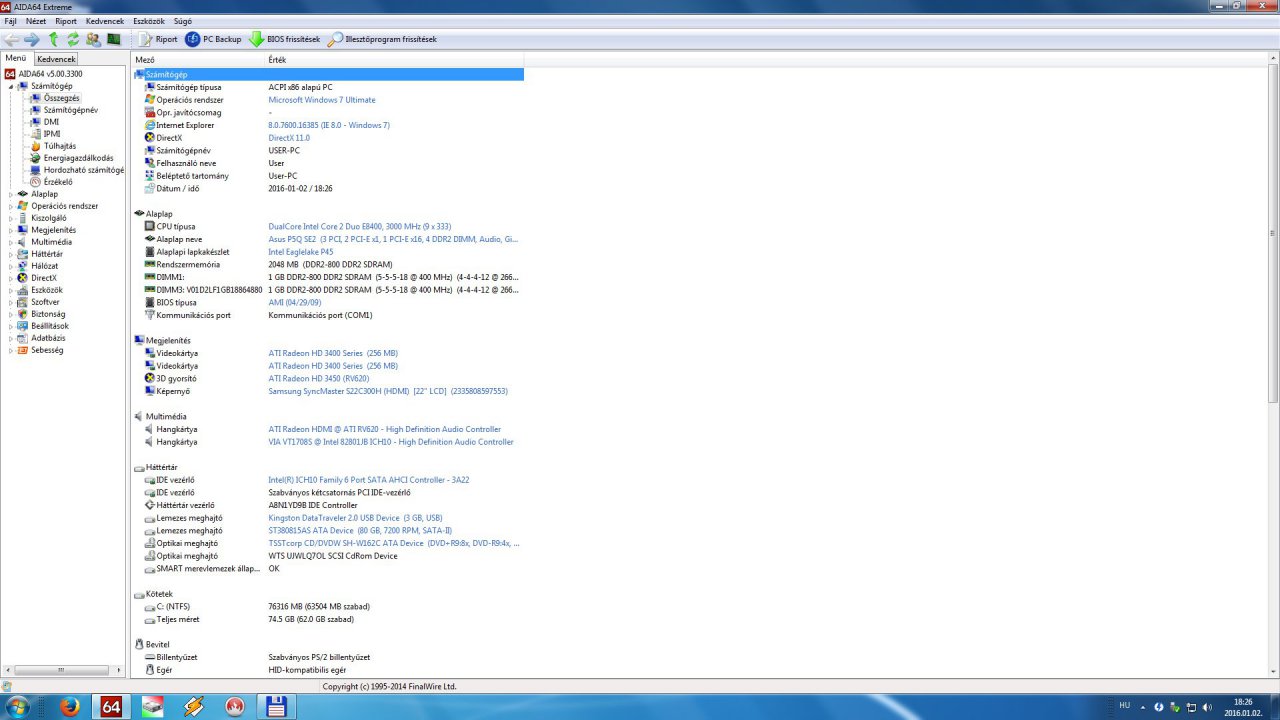Select Biztonság shield icon item
The width and height of the screenshot is (1280, 720).
(x=23, y=314)
